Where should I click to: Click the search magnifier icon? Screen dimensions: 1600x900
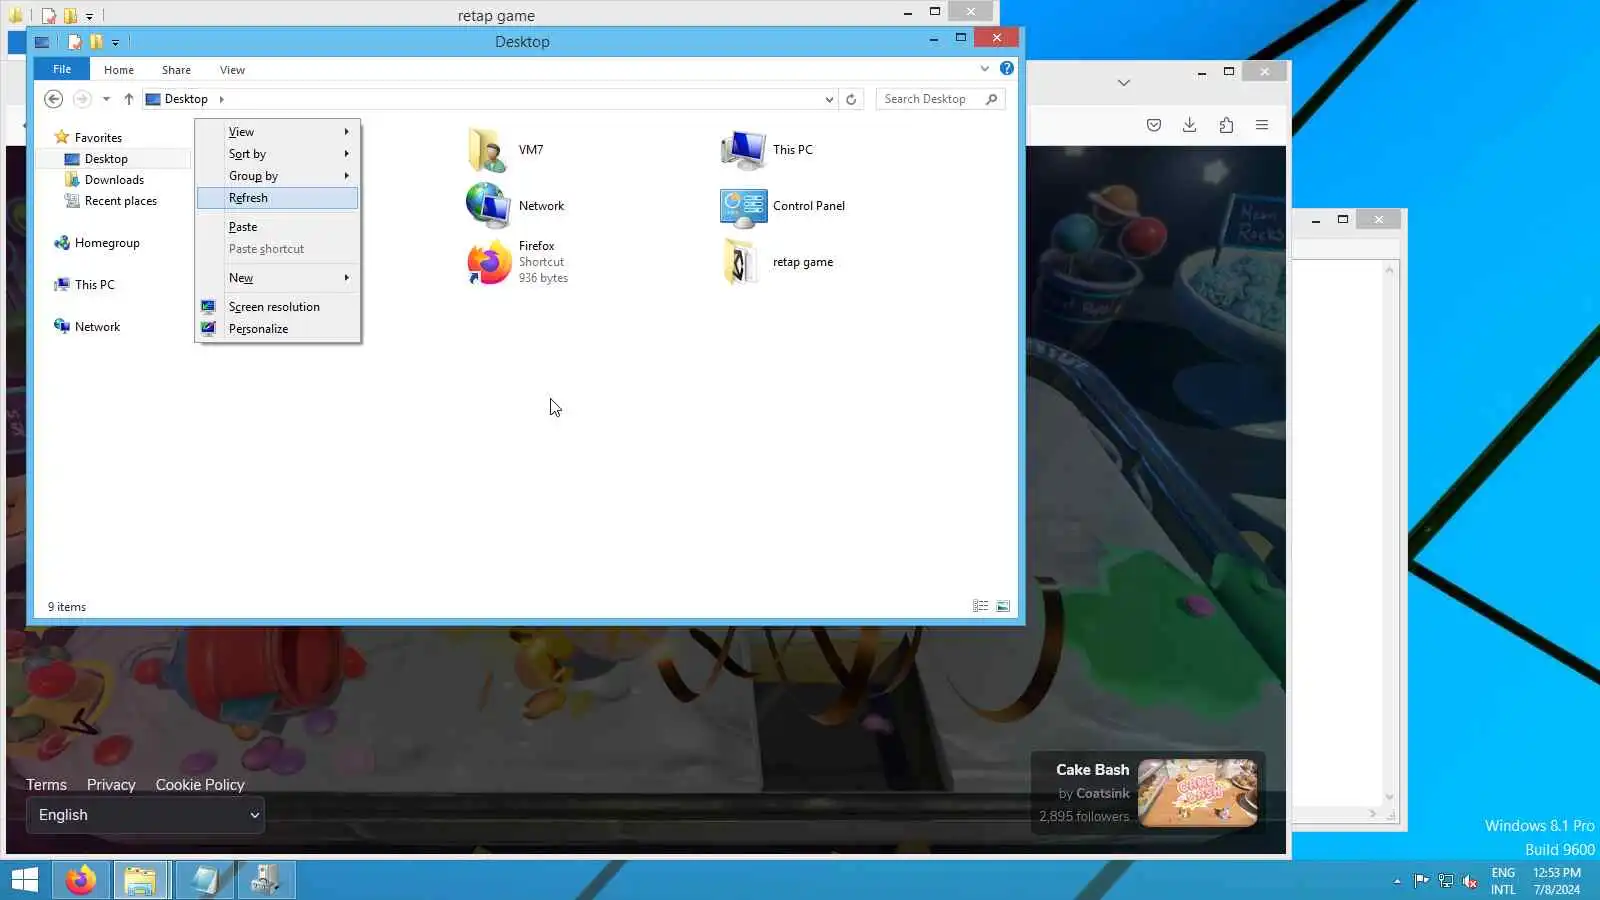[x=991, y=99]
